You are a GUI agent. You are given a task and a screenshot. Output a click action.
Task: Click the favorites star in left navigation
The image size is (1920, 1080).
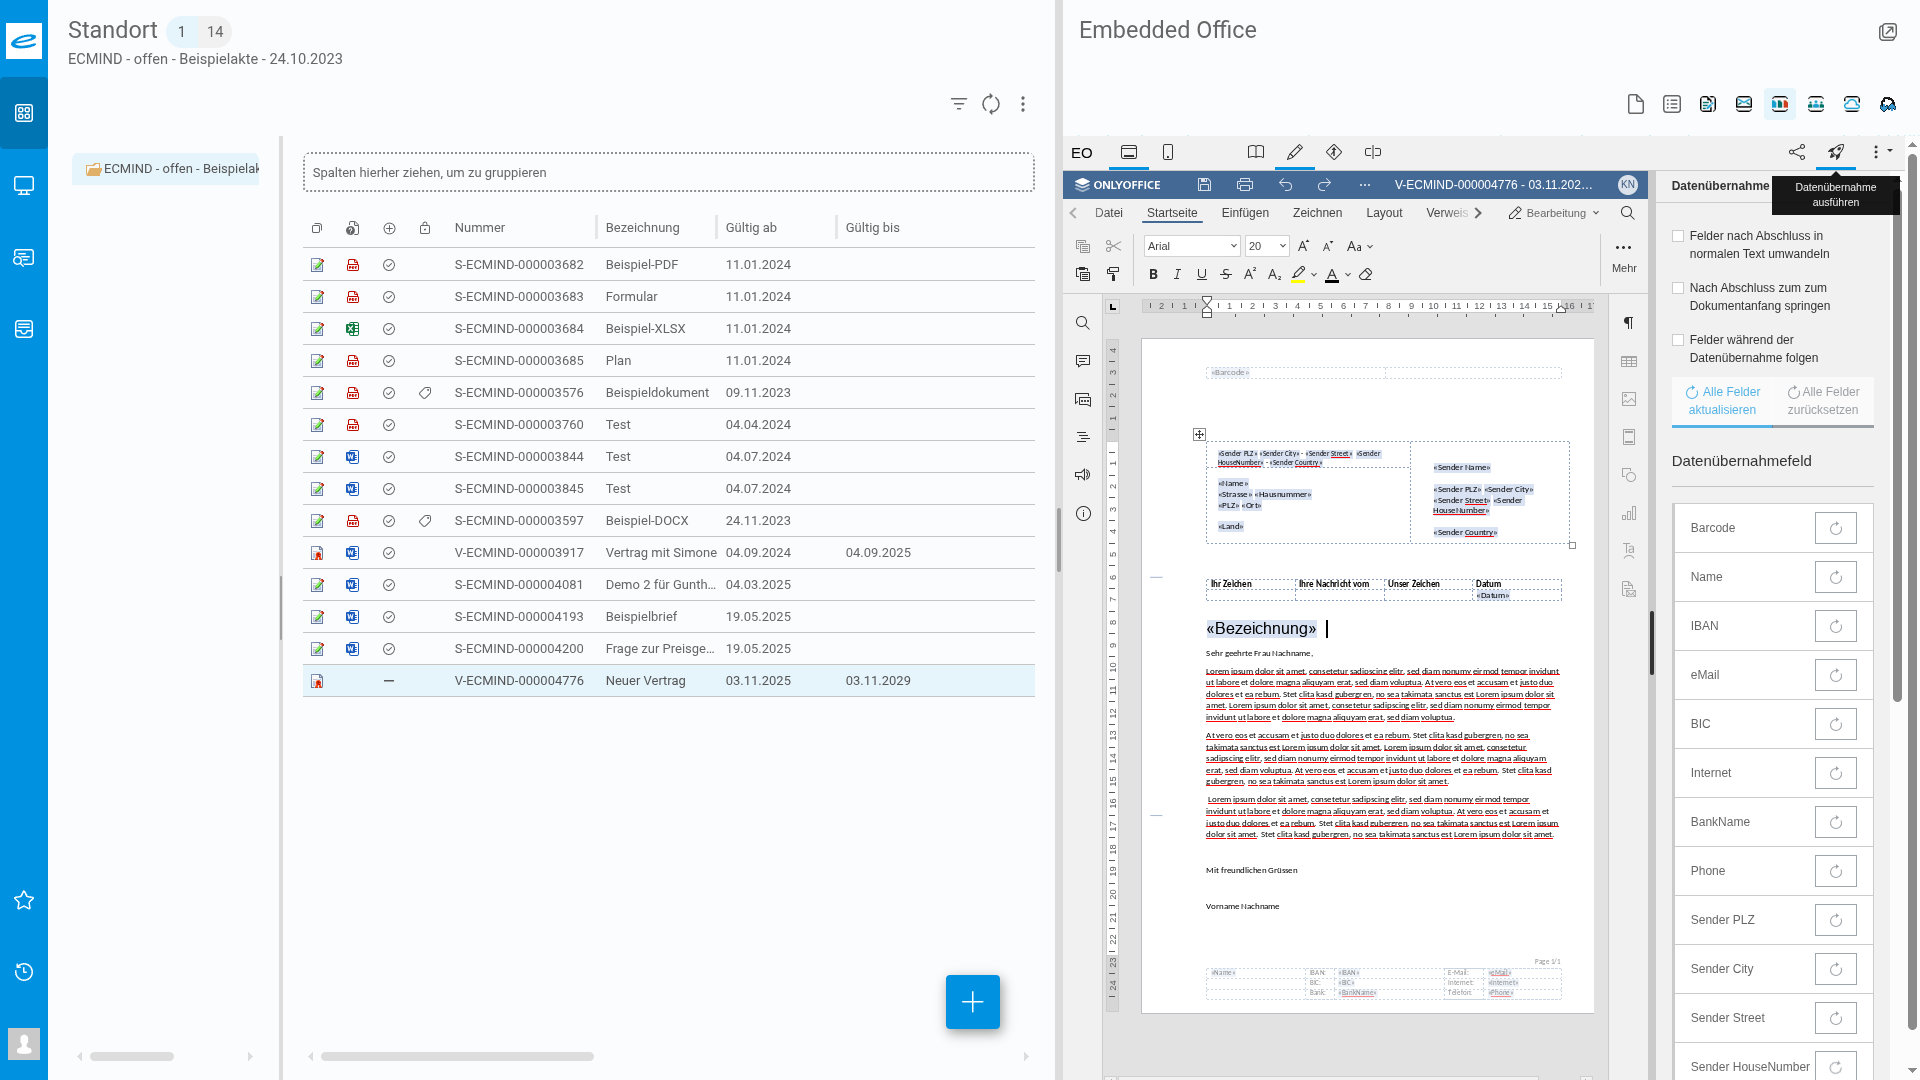[24, 900]
